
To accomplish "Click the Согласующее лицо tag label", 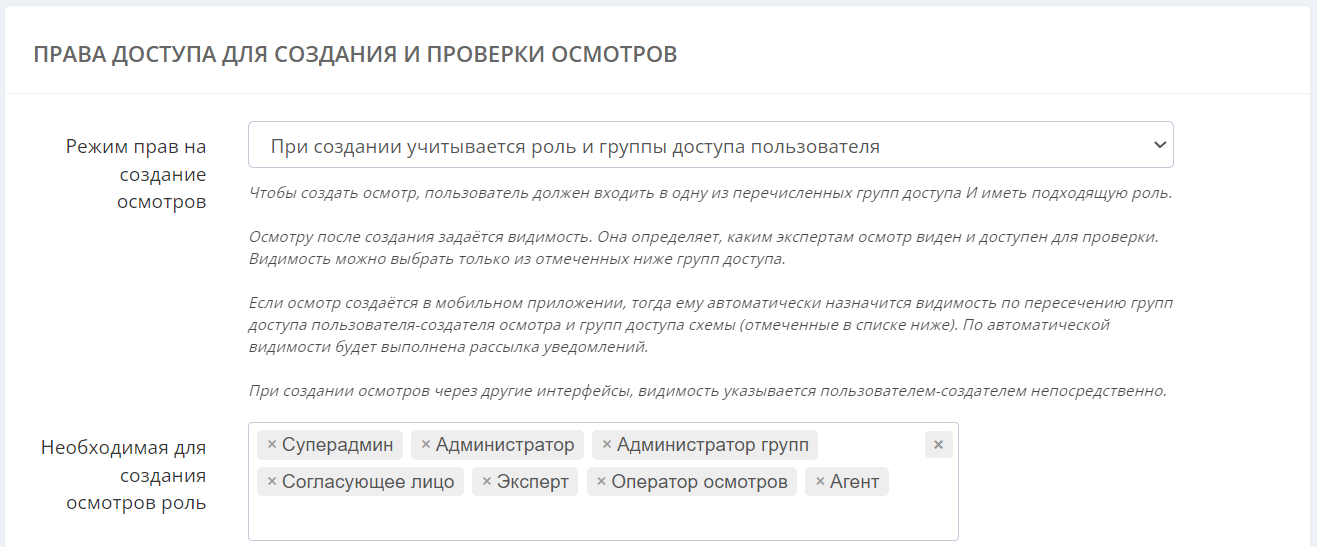I will point(368,482).
